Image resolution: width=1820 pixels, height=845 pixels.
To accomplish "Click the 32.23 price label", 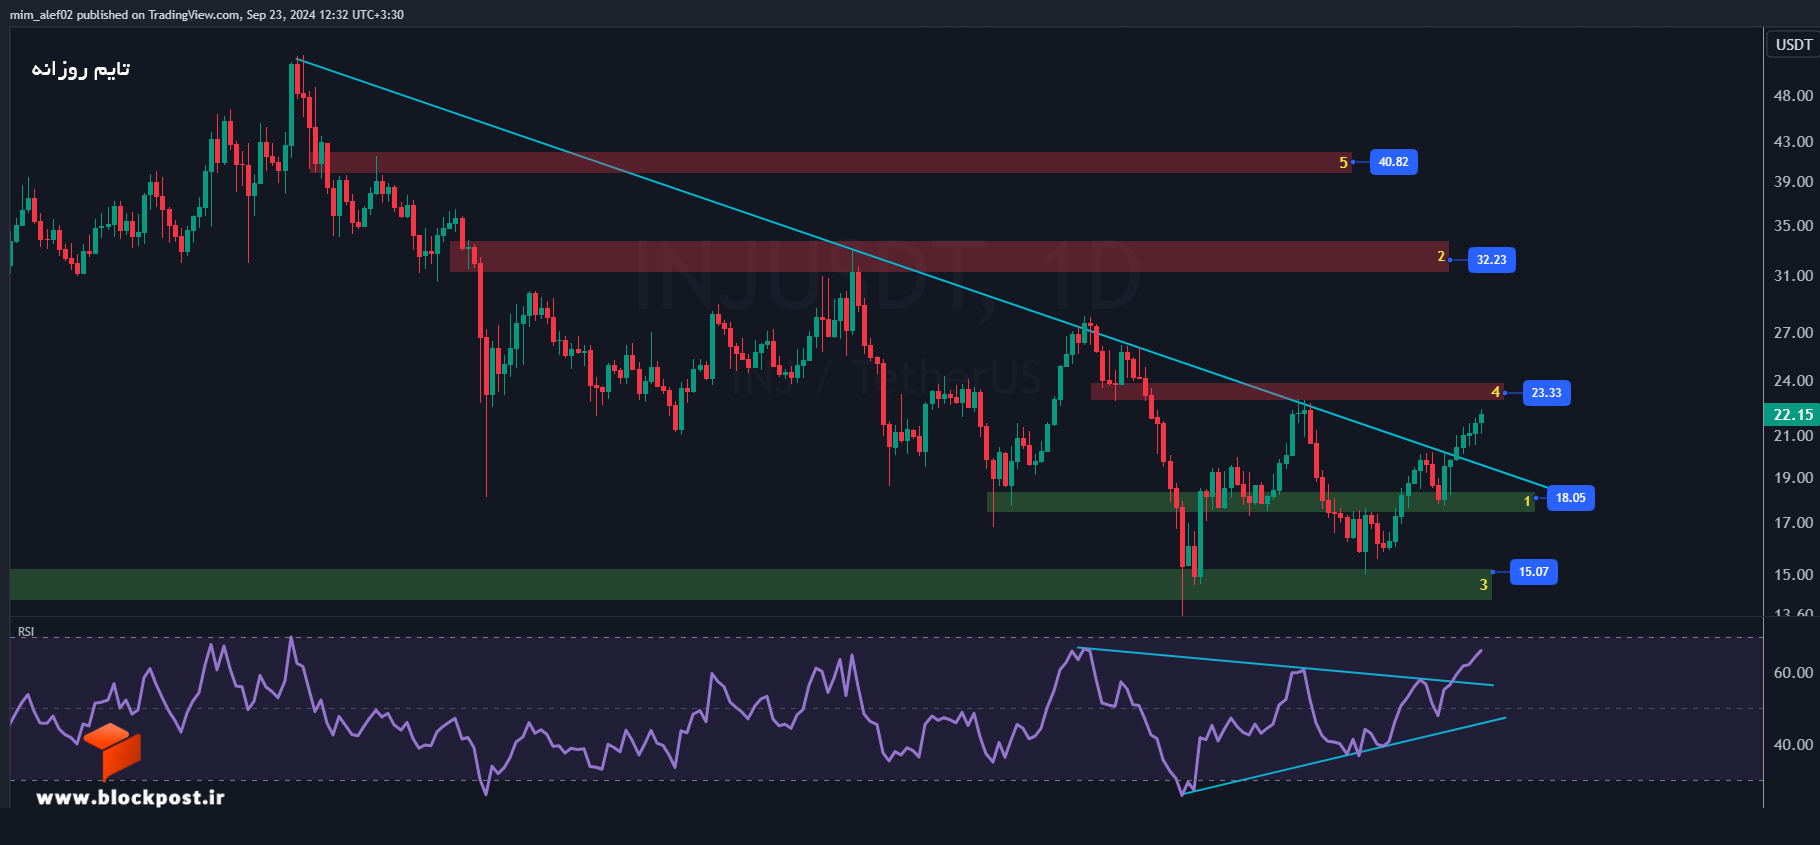I will point(1491,260).
